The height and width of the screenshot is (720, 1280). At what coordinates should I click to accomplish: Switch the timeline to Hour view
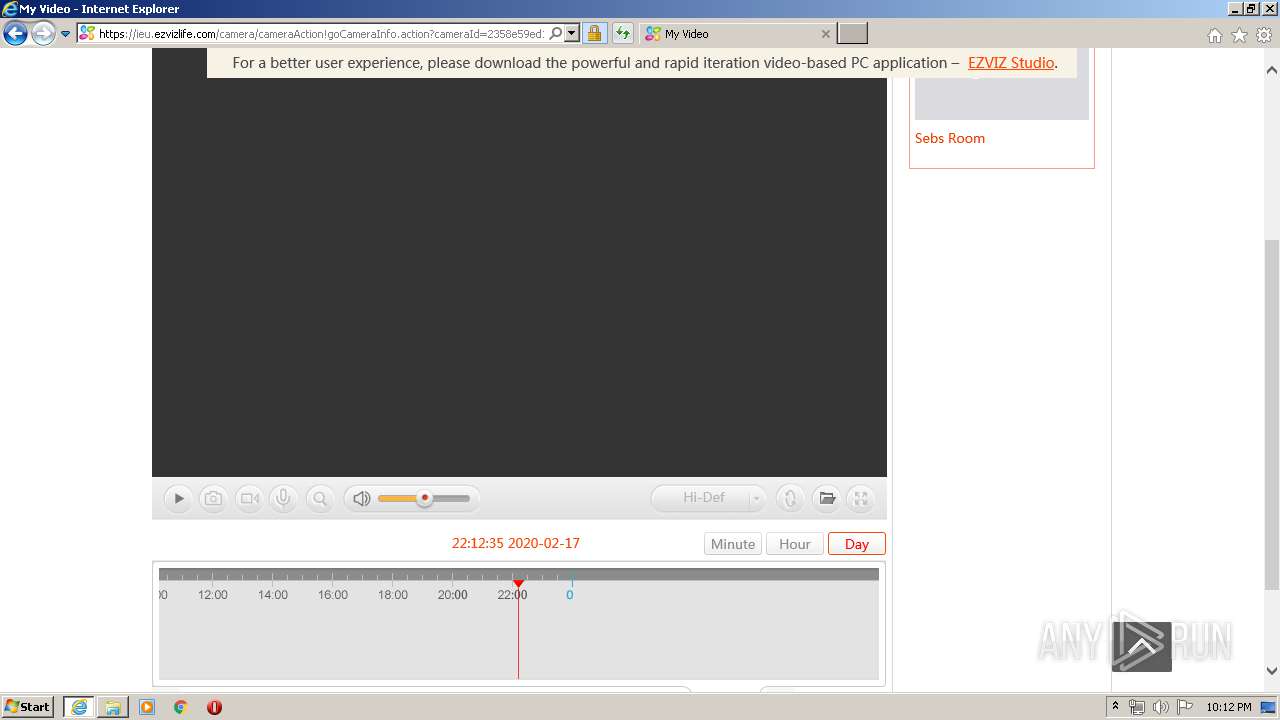pyautogui.click(x=795, y=544)
